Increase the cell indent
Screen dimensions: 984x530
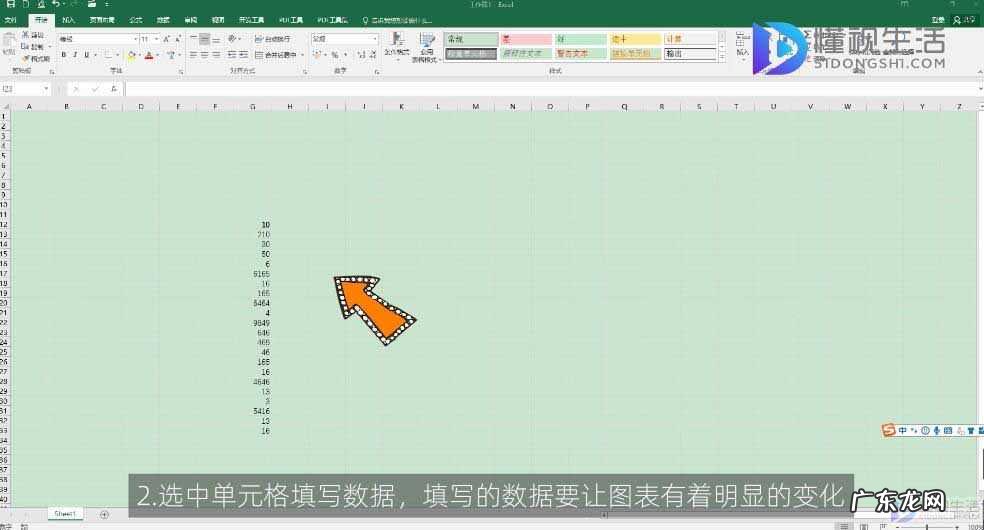click(x=243, y=55)
